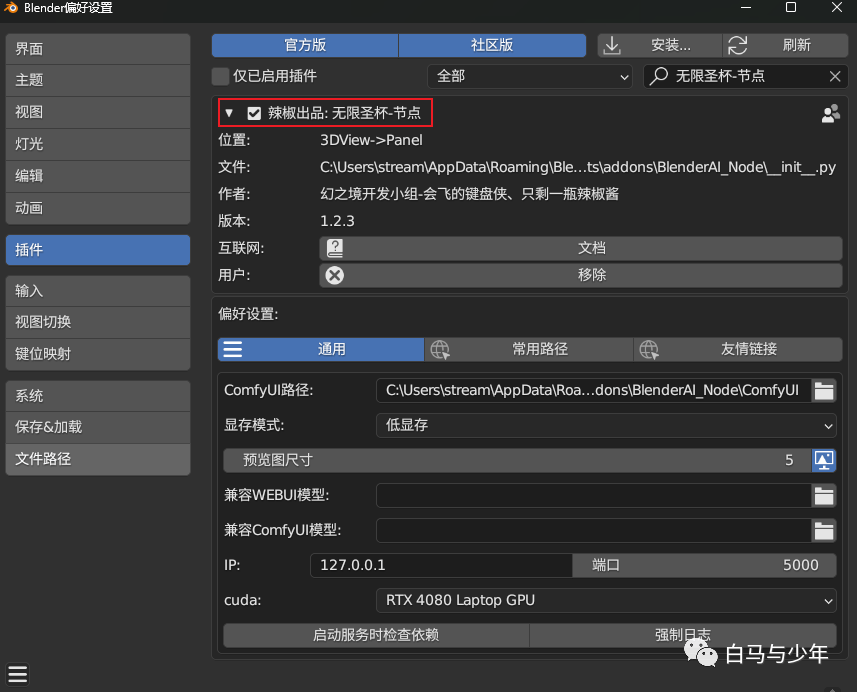Open 视图 preferences section
Screen dimensions: 857x692
coord(98,112)
